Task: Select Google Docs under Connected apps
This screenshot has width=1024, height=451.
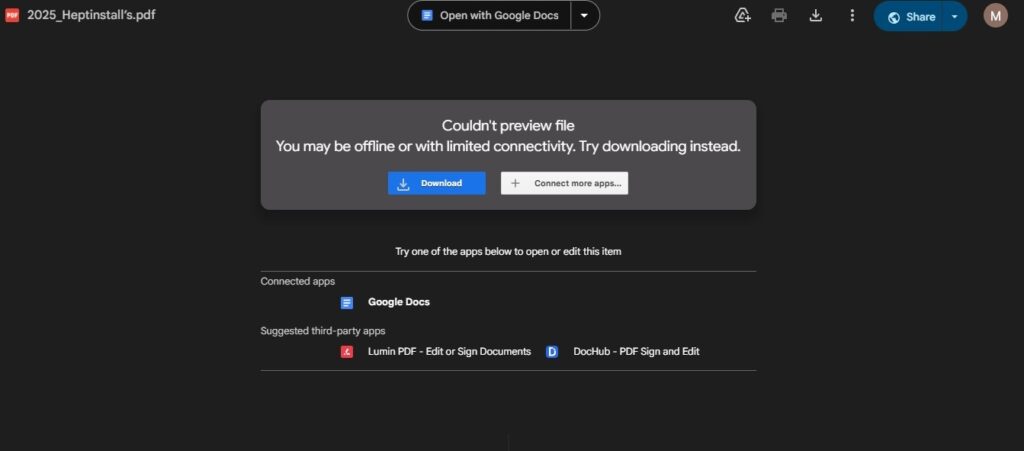Action: pyautogui.click(x=398, y=302)
